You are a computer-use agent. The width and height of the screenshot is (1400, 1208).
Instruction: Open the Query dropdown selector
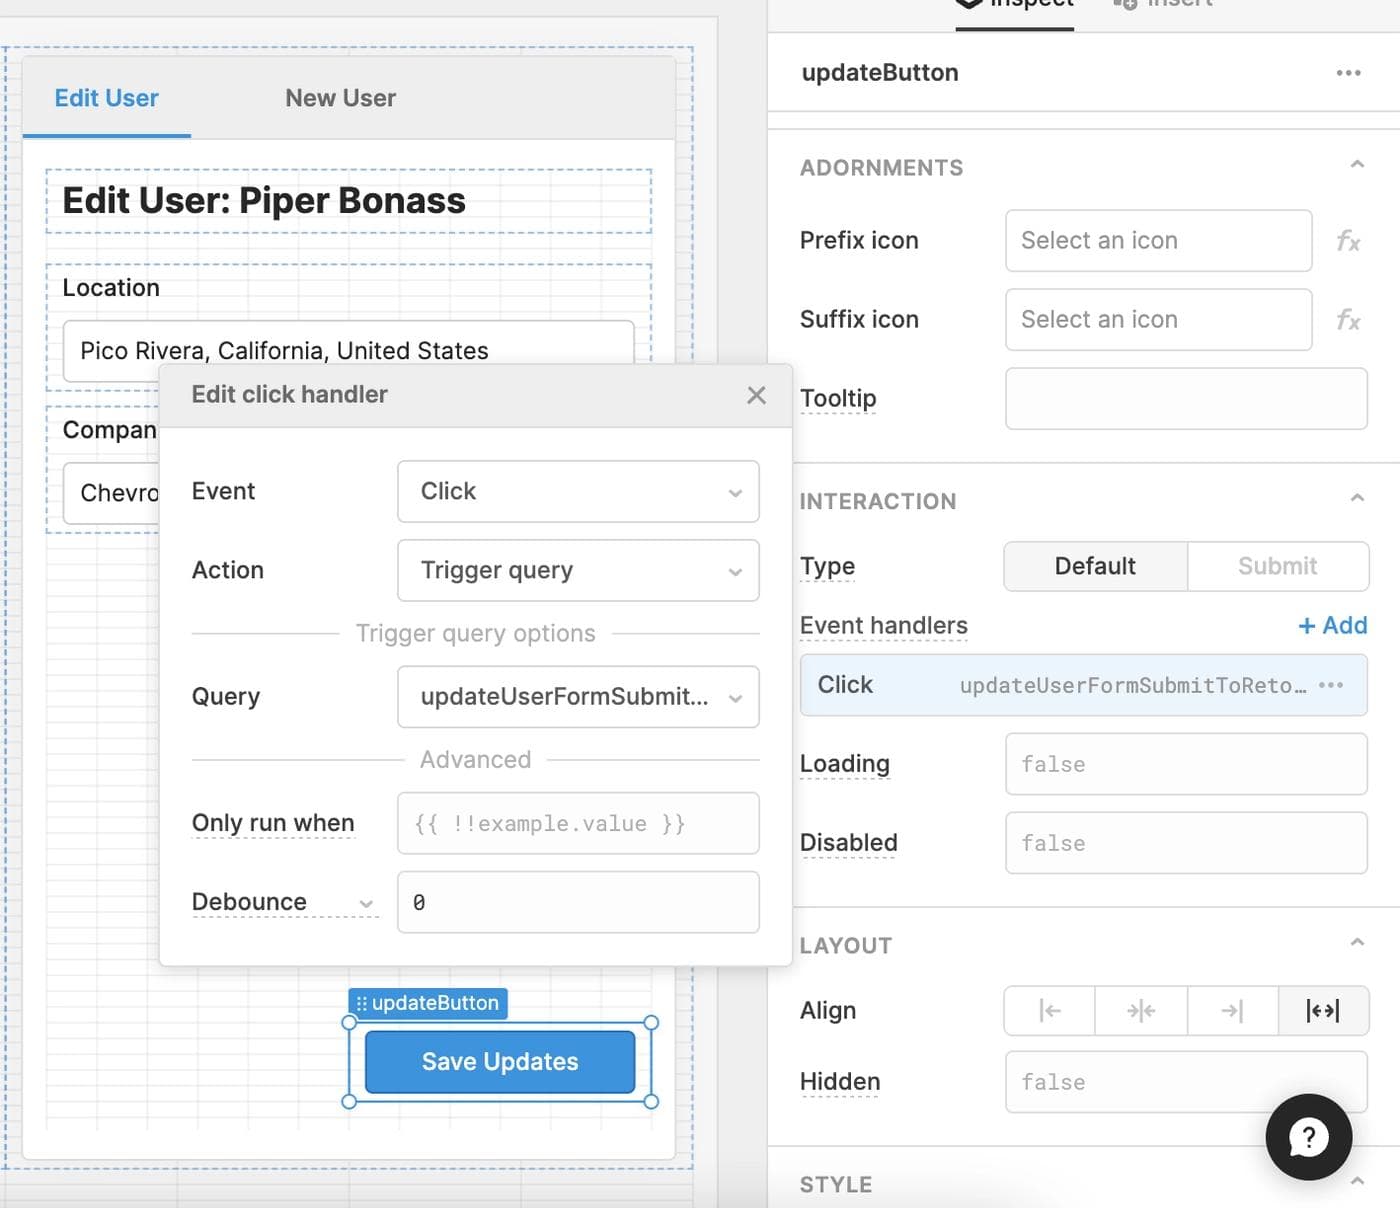click(x=578, y=697)
